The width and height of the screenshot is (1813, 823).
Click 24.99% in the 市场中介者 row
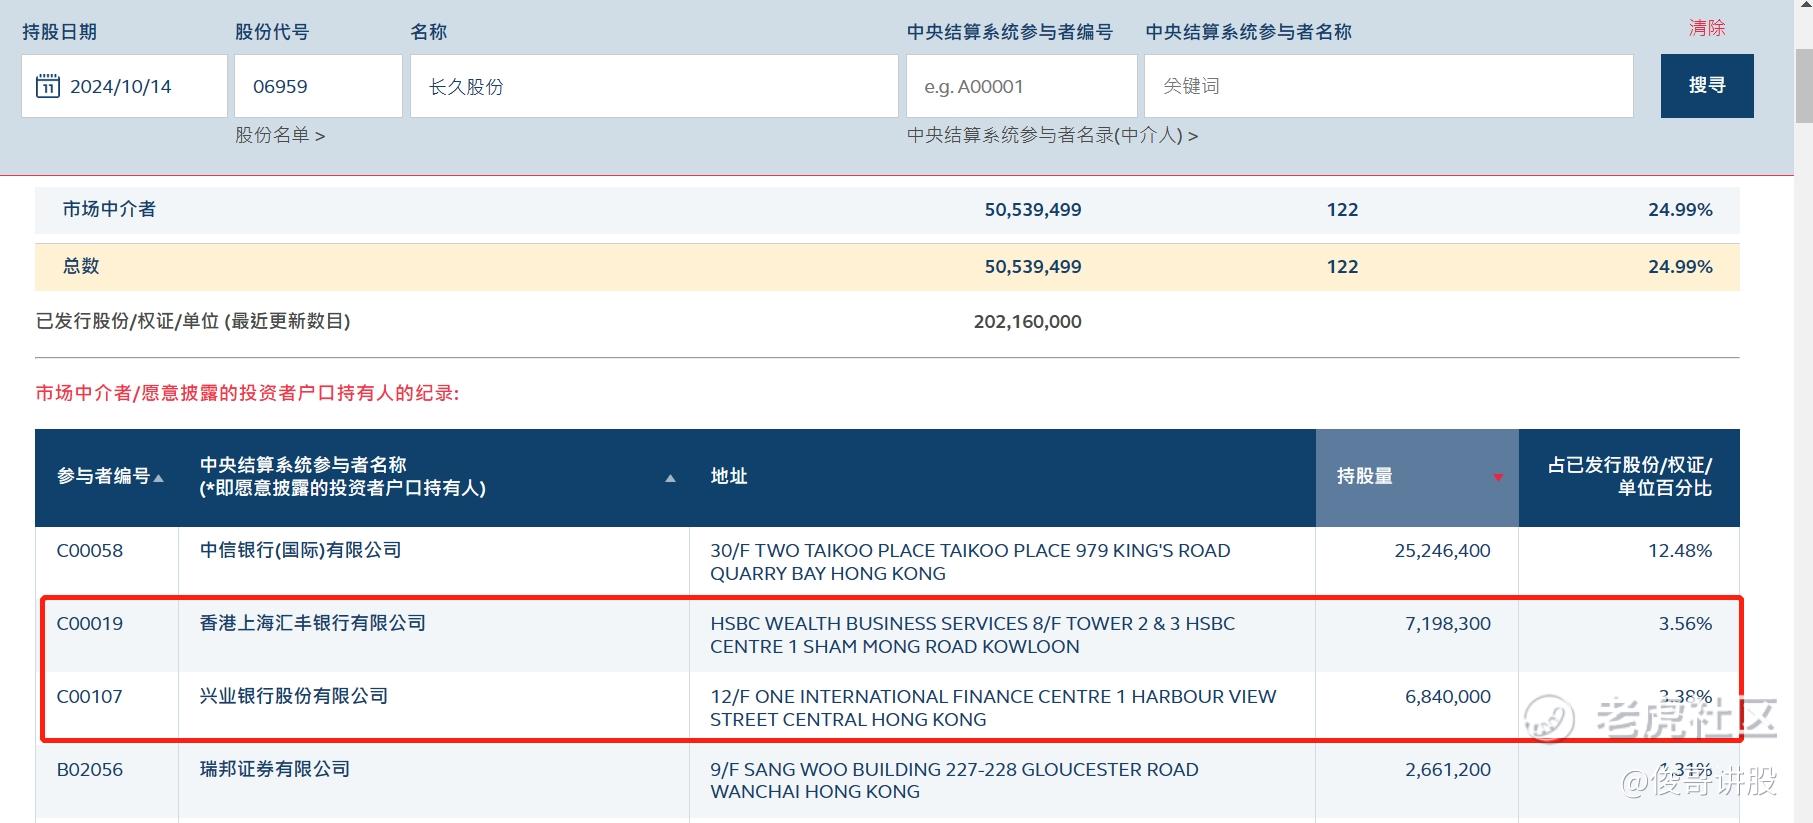tap(1680, 210)
